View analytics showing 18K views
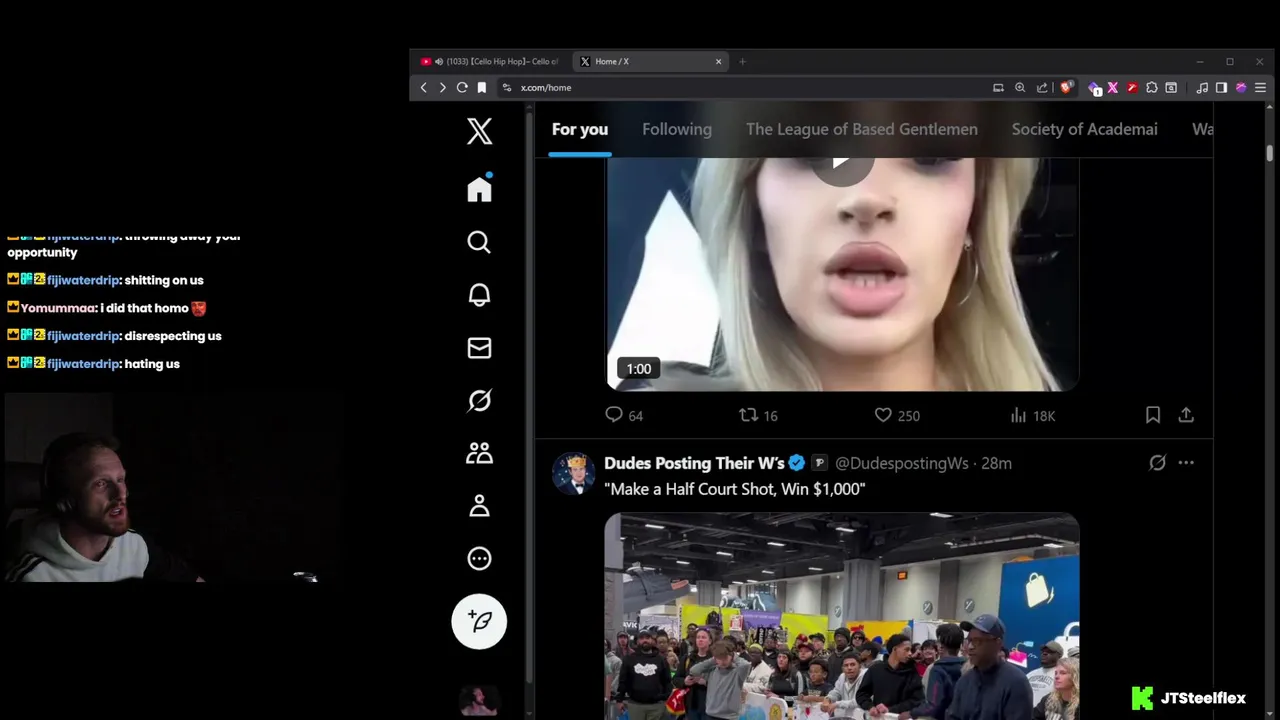The image size is (1280, 720). [1032, 415]
